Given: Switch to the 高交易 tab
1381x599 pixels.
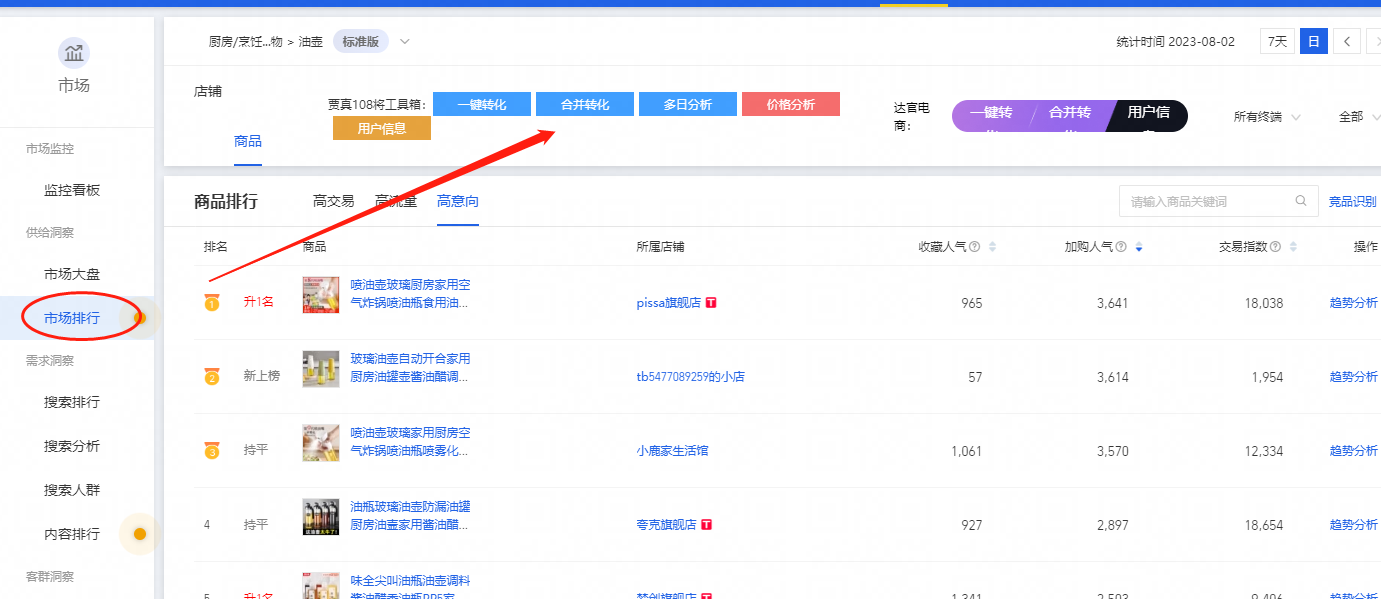Looking at the screenshot, I should [333, 201].
